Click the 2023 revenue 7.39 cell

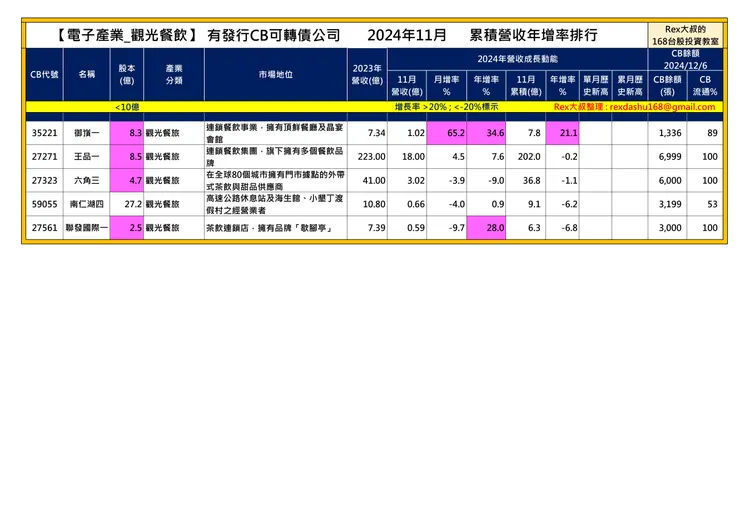coord(367,228)
